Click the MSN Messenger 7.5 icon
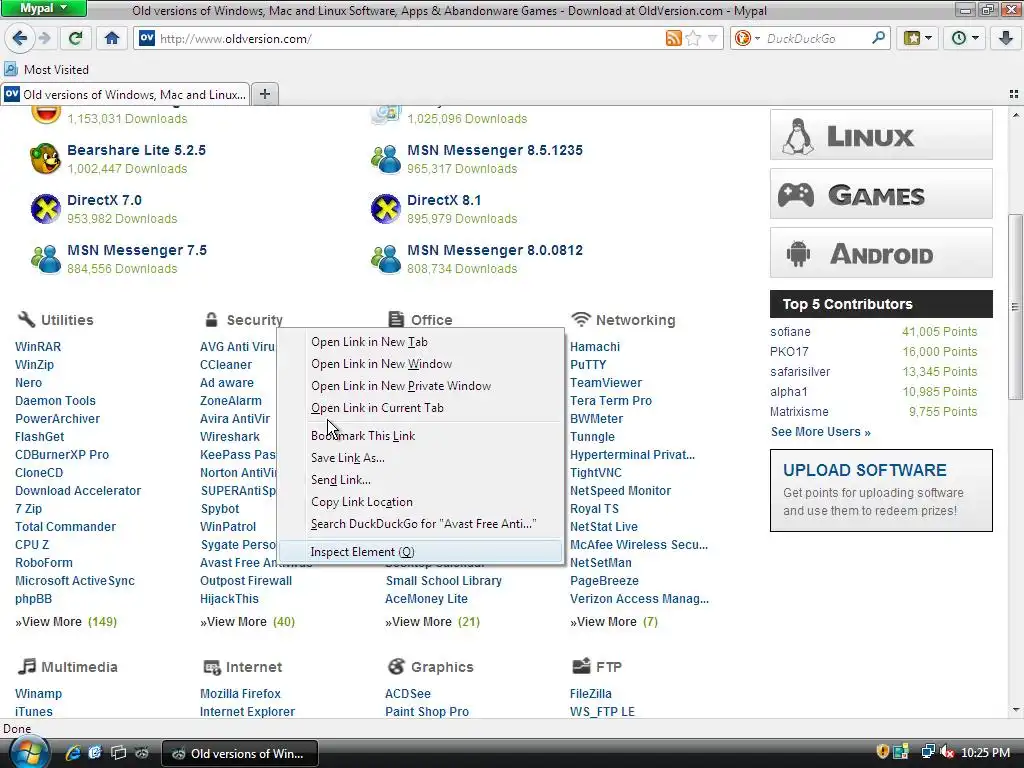 [46, 259]
